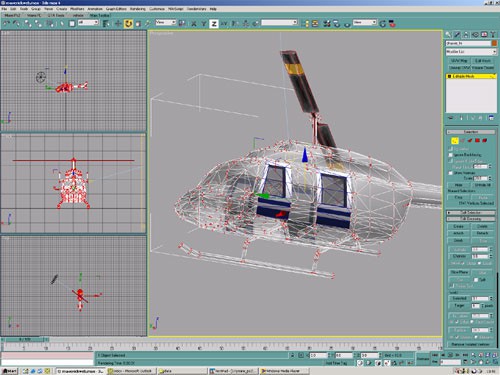Restrict the transform to the Z axis
The width and height of the screenshot is (500, 375).
point(214,24)
